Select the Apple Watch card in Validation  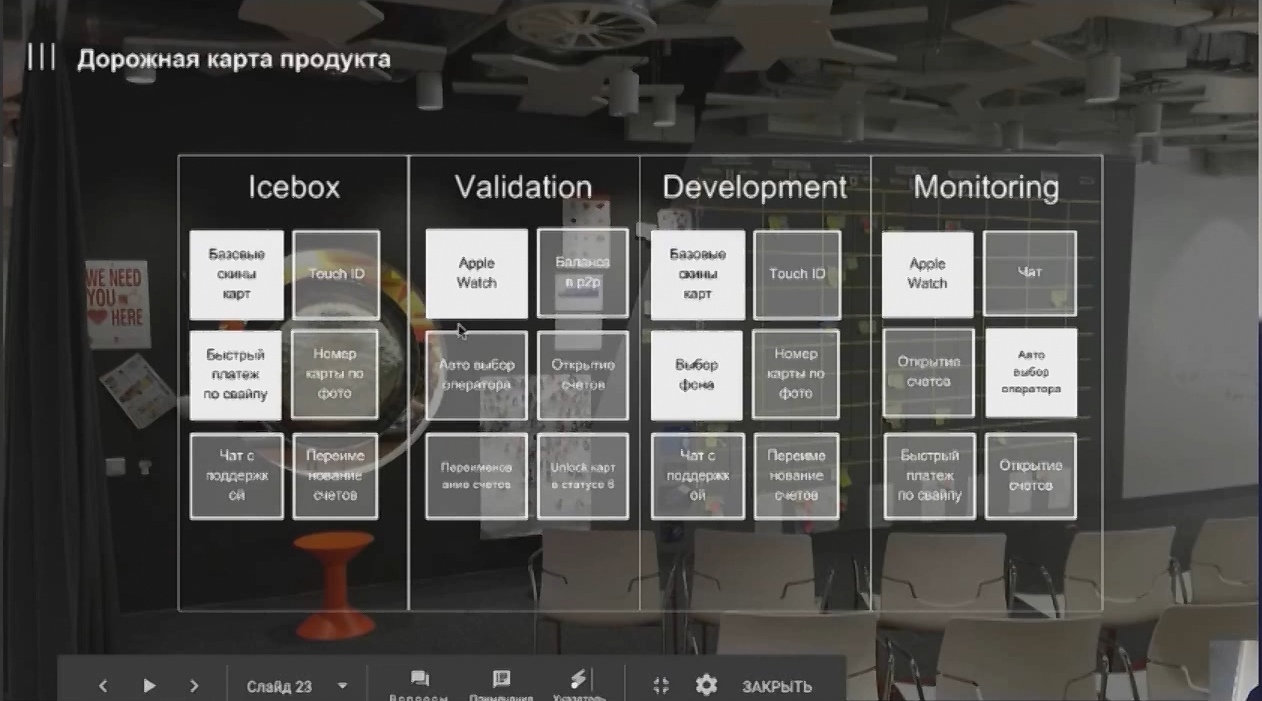point(477,273)
